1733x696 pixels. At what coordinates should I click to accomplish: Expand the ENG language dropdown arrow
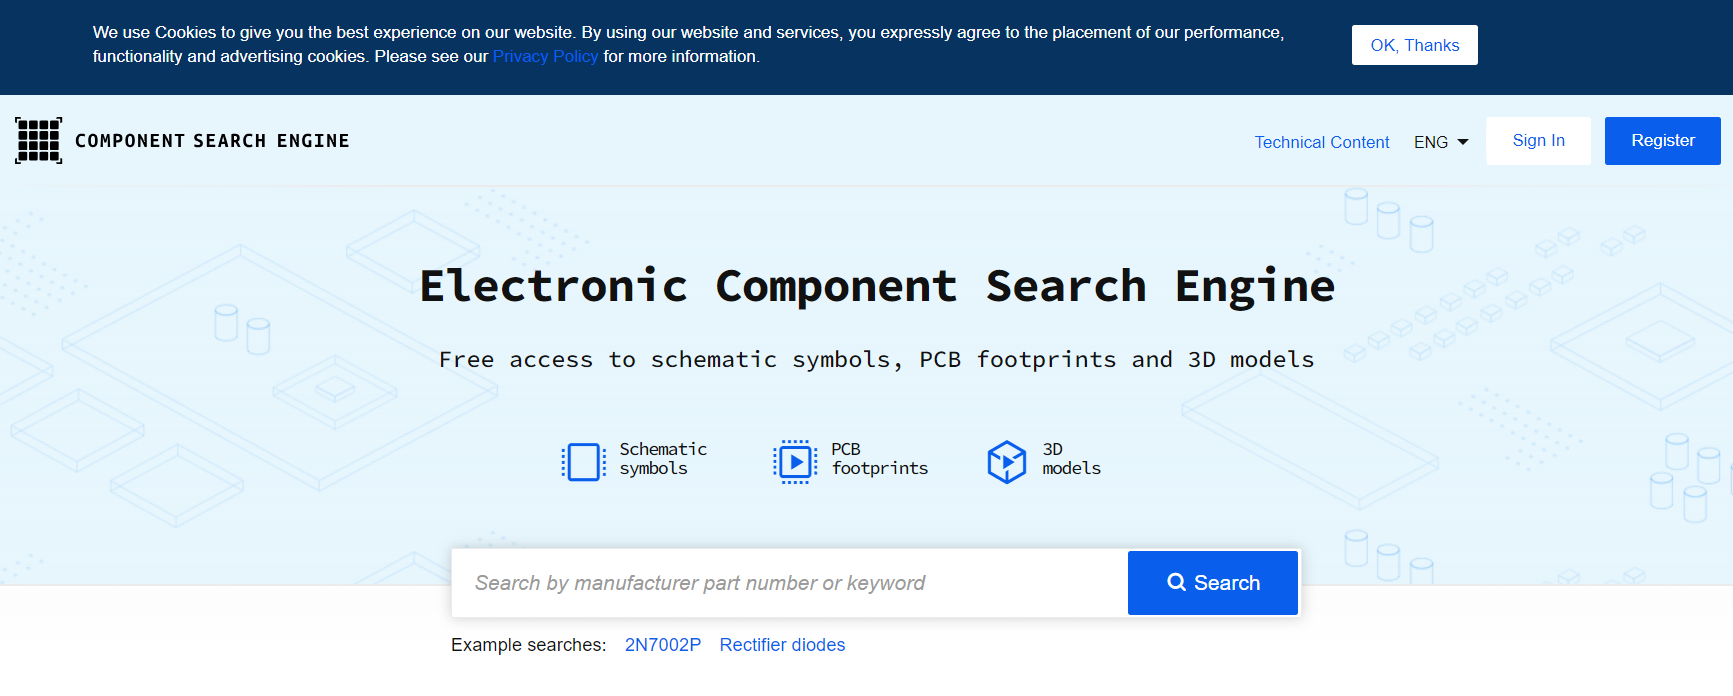pos(1463,142)
